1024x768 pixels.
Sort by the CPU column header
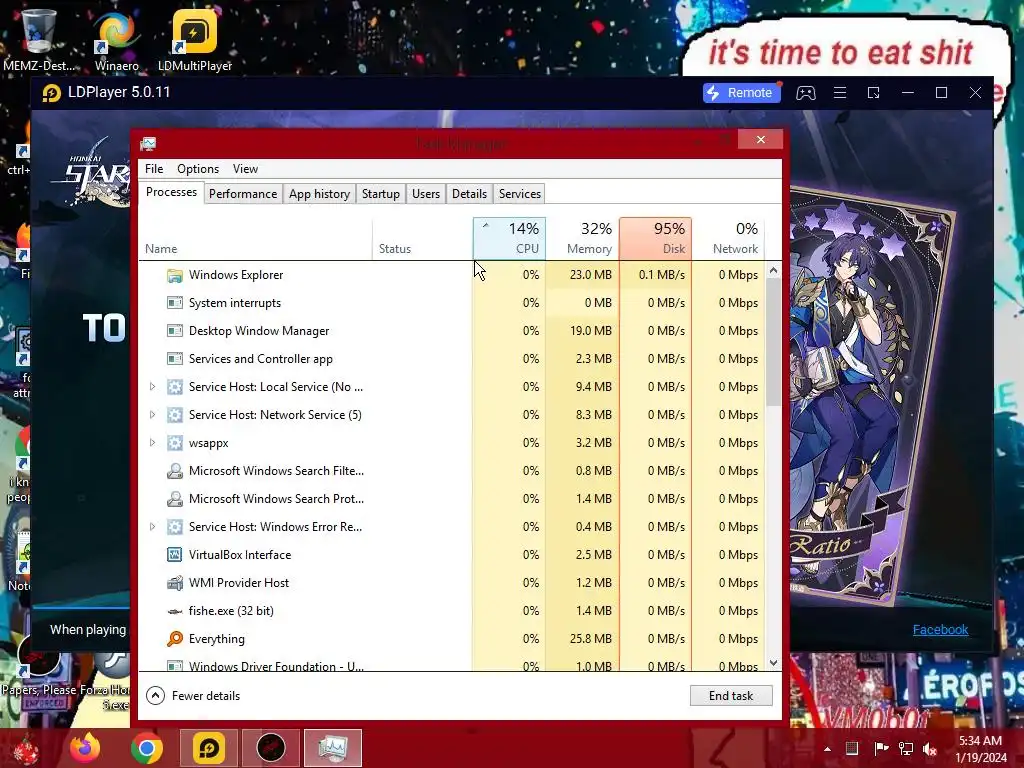coord(509,238)
